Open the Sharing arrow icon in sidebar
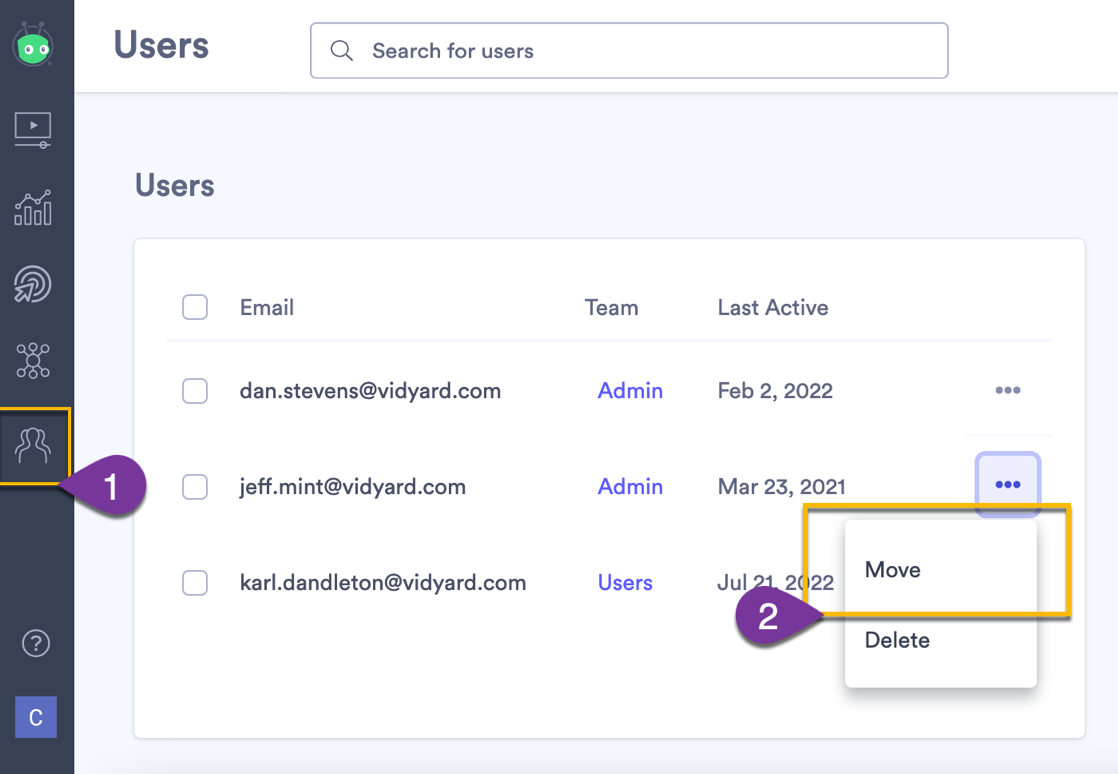The width and height of the screenshot is (1118, 774). pos(33,284)
